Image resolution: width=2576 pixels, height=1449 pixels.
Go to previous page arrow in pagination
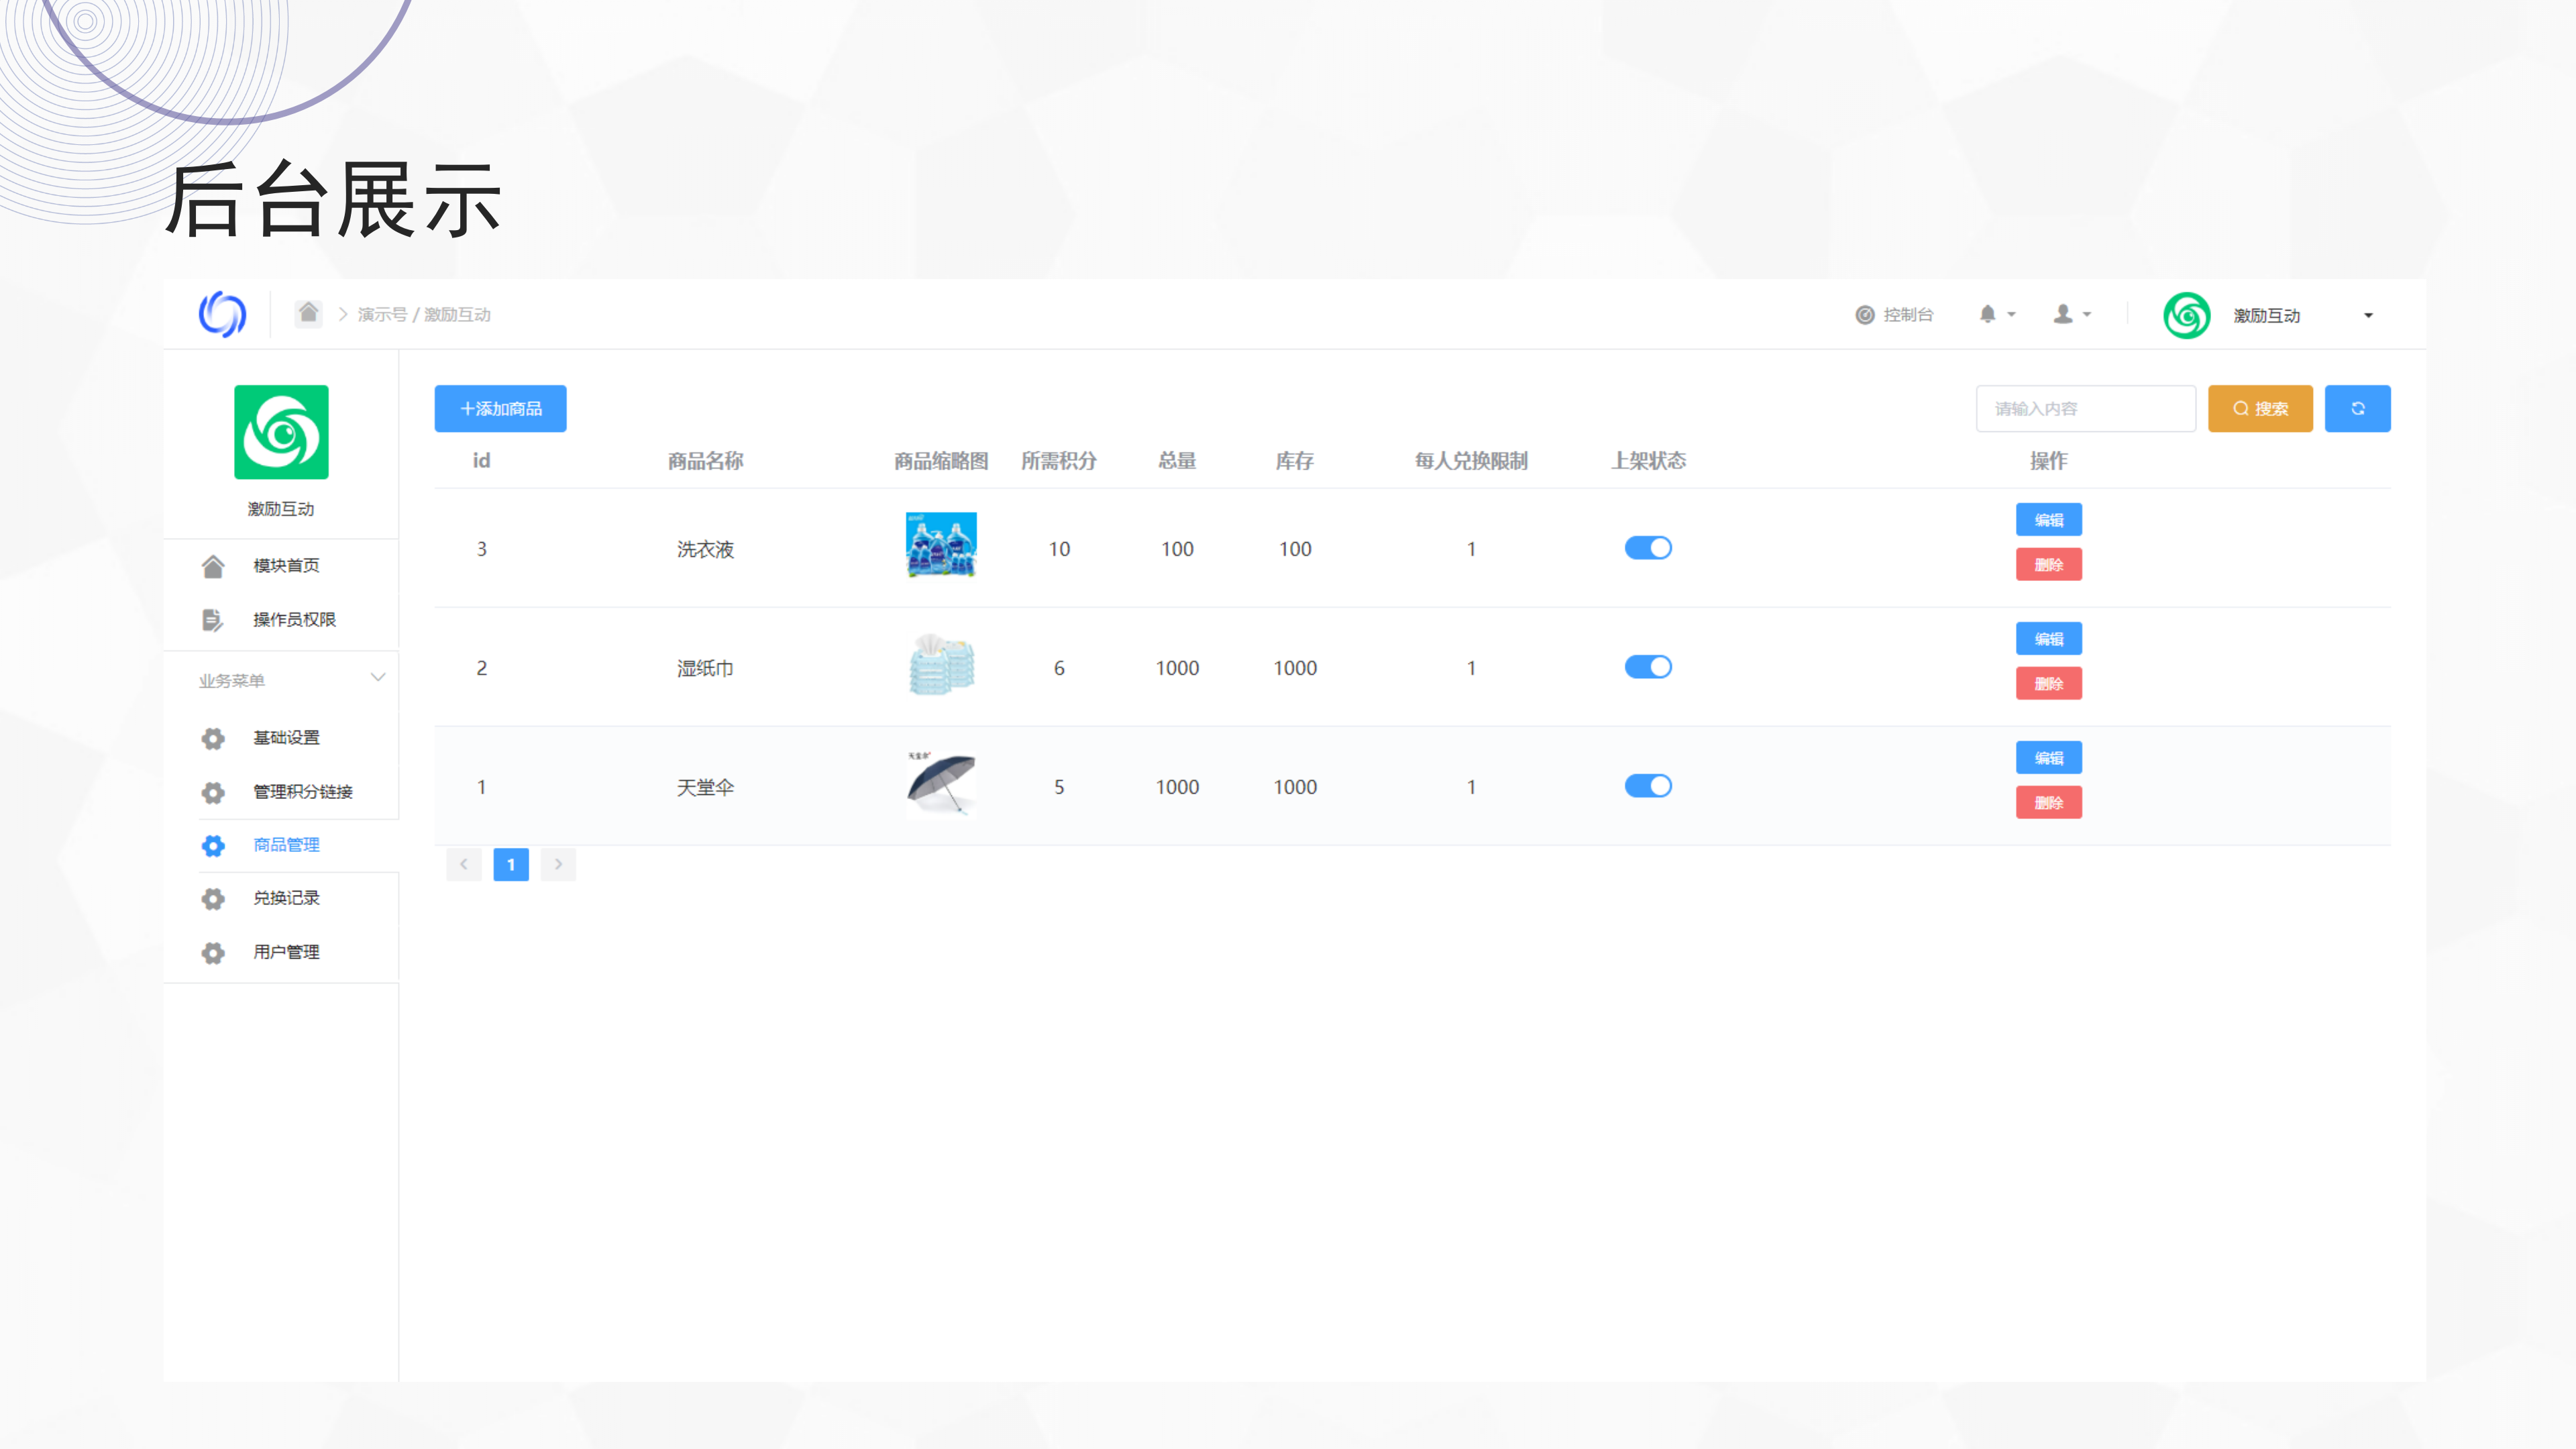point(464,864)
